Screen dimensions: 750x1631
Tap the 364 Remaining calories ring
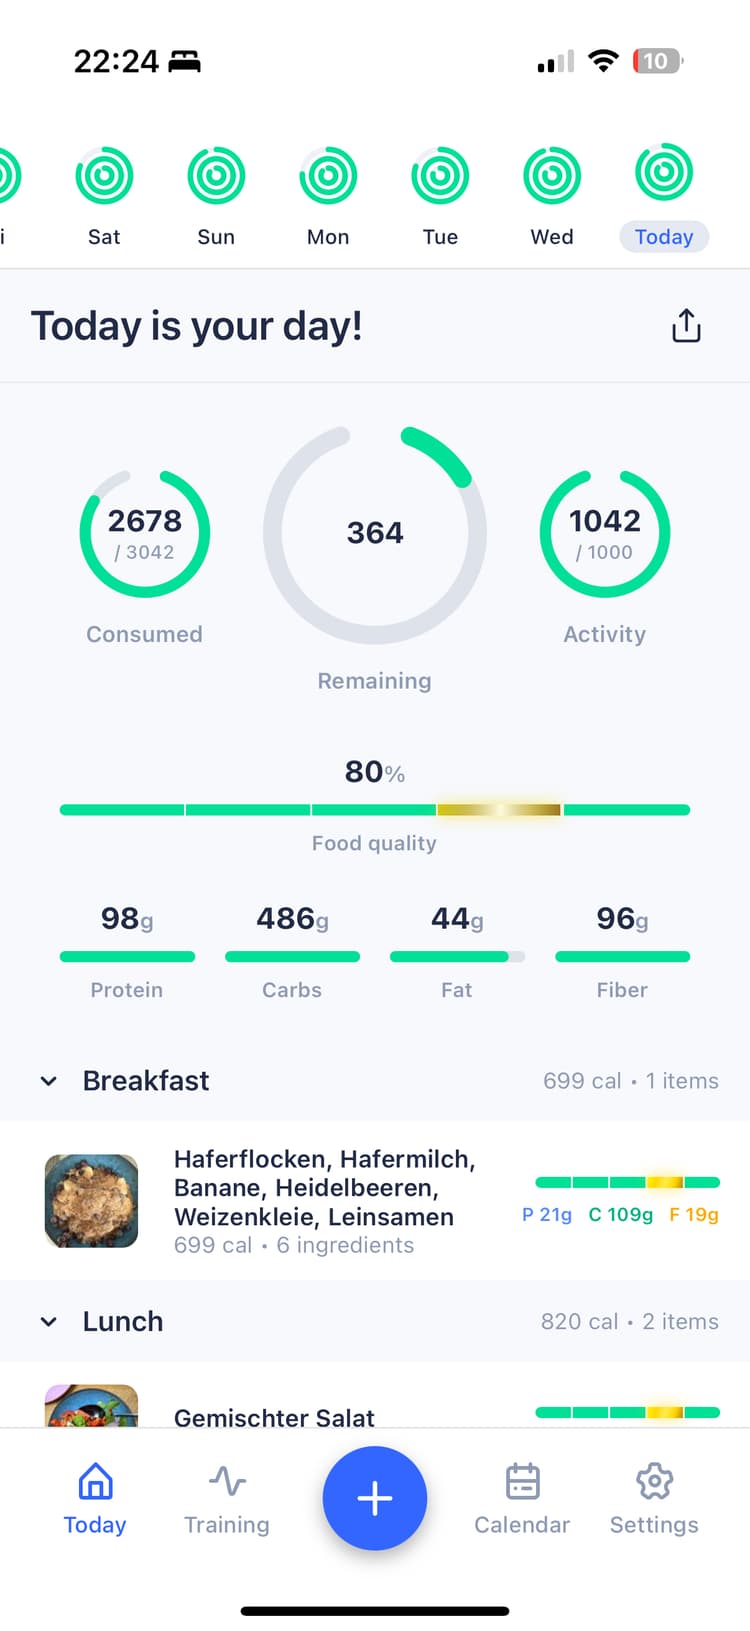[375, 534]
